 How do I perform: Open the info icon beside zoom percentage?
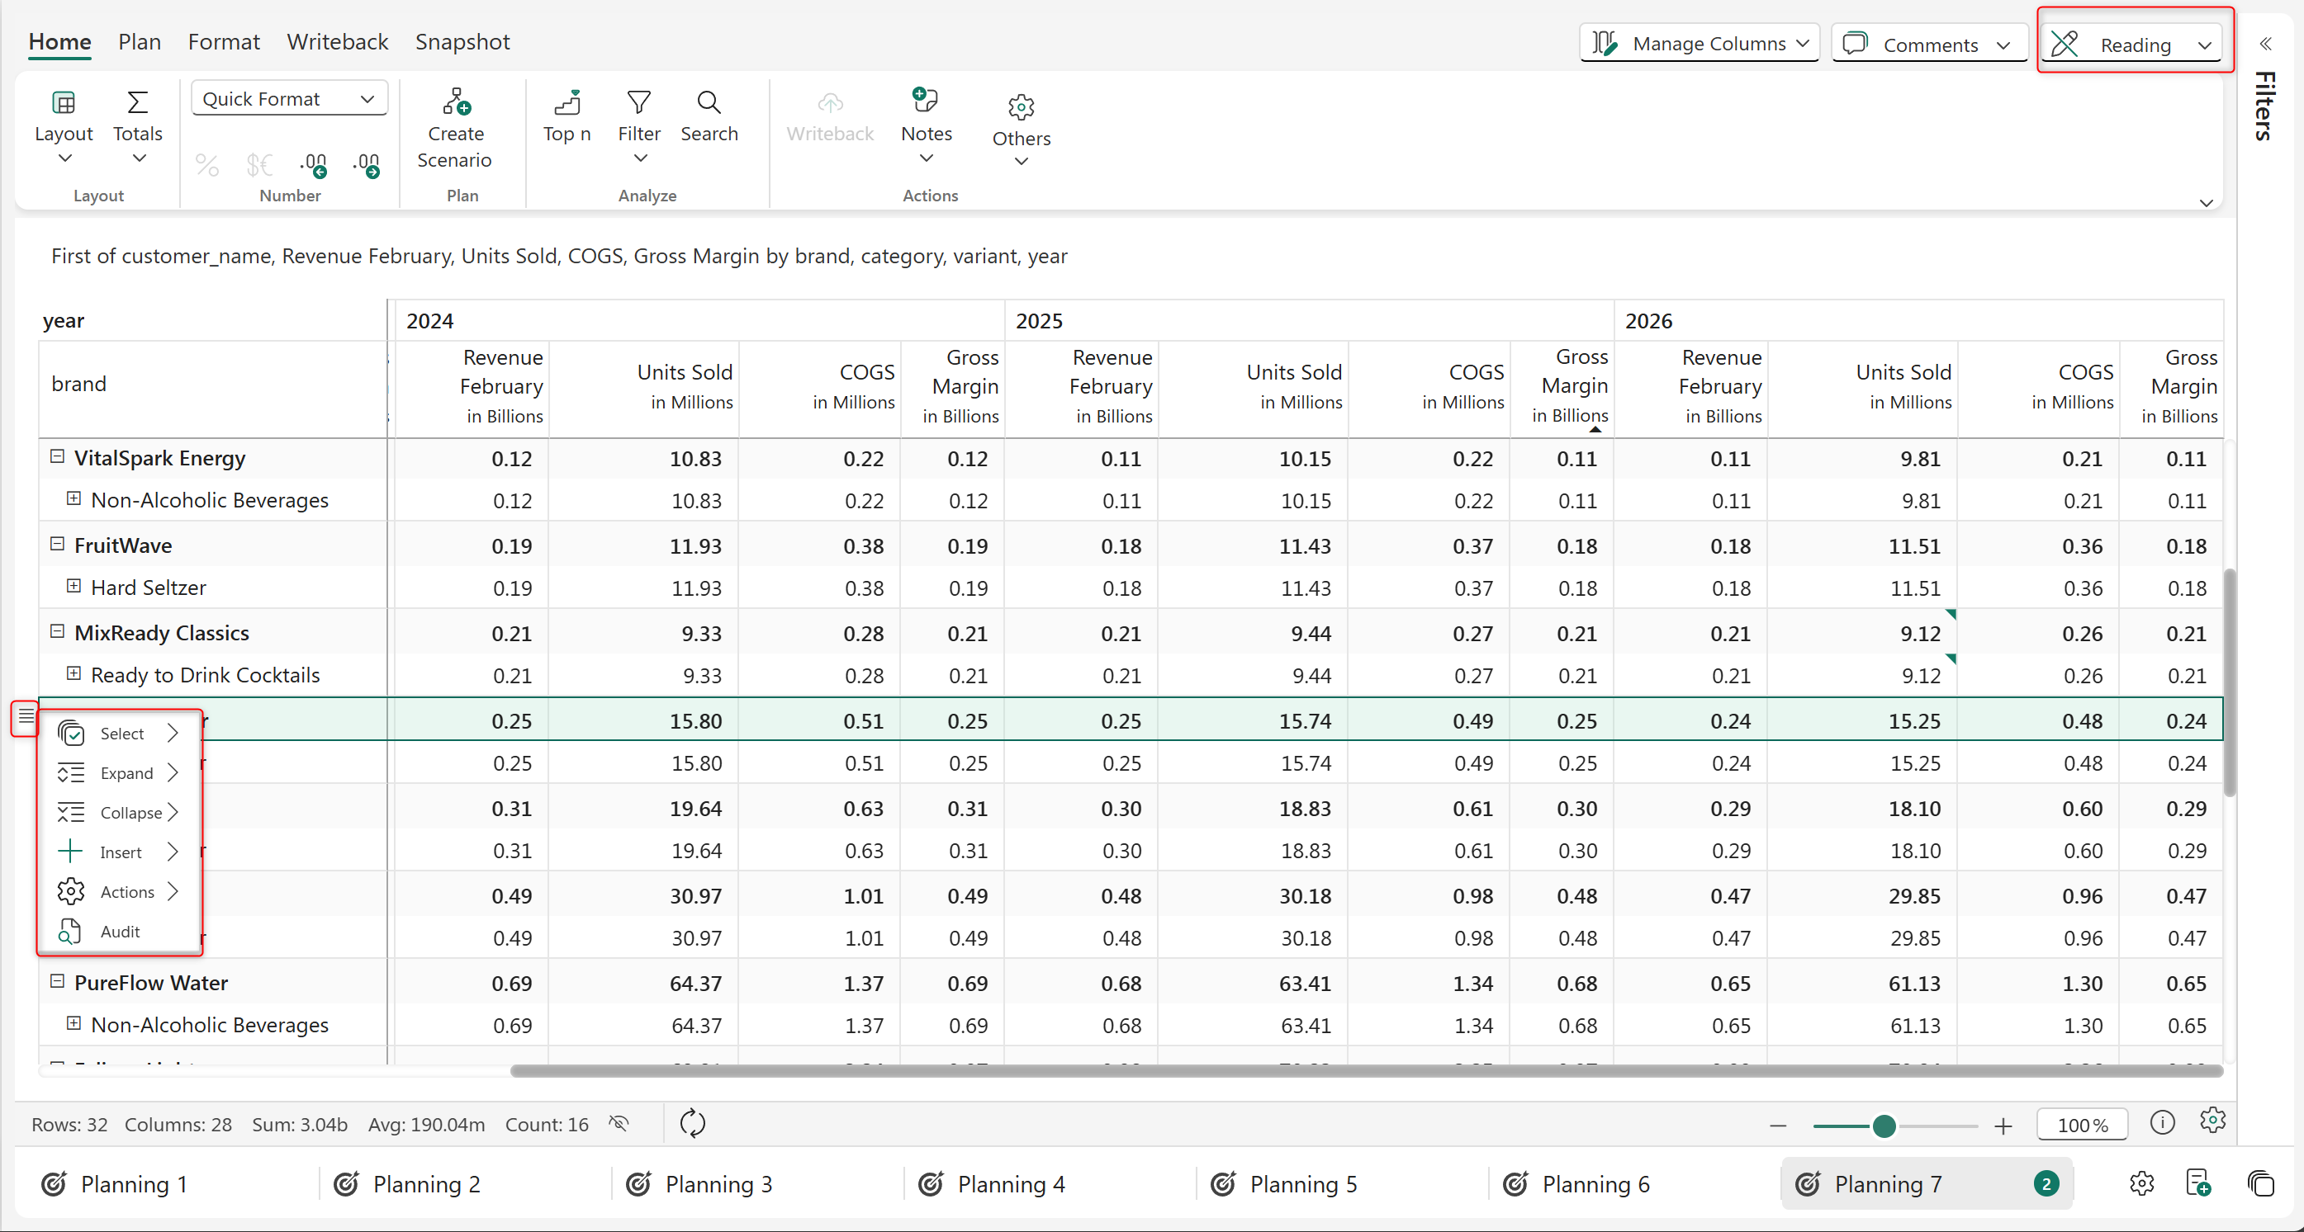point(2162,1123)
